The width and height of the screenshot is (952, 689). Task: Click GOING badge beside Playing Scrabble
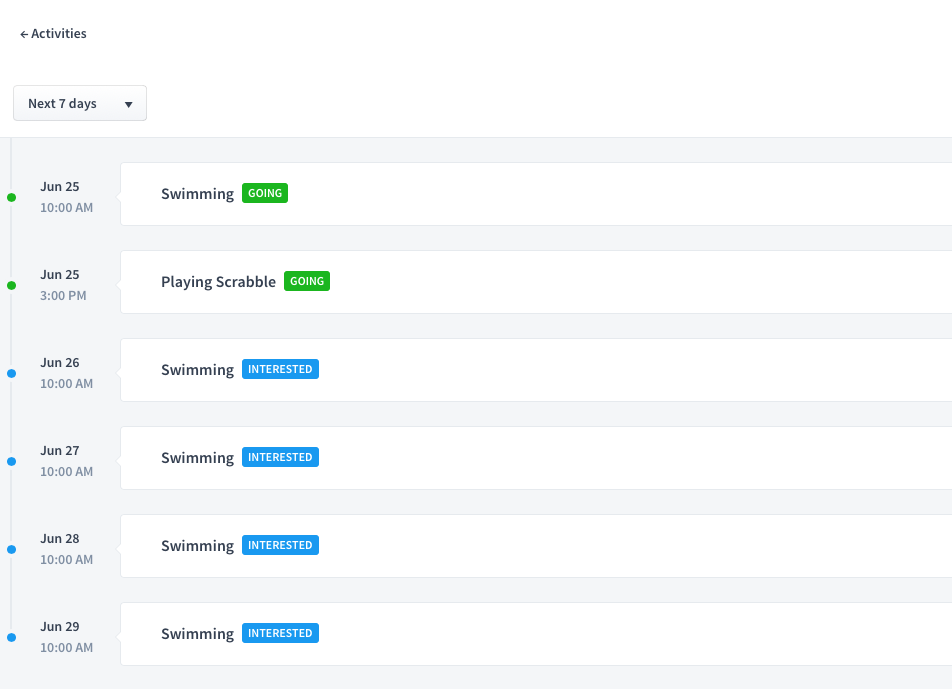pos(307,281)
